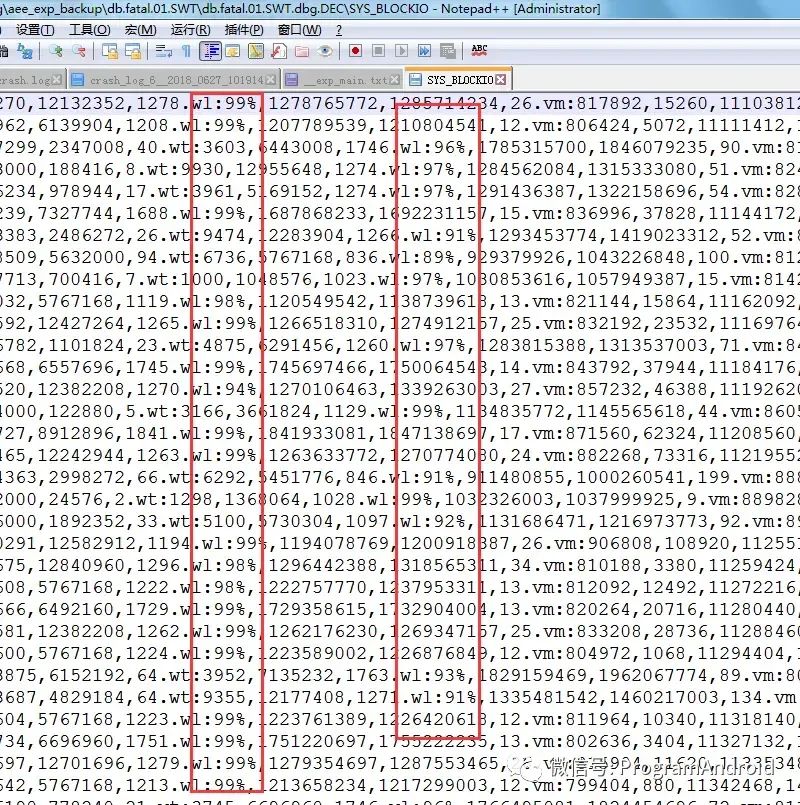Screen dimensions: 800x805
Task: Click the macro playback icon
Action: (x=402, y=51)
